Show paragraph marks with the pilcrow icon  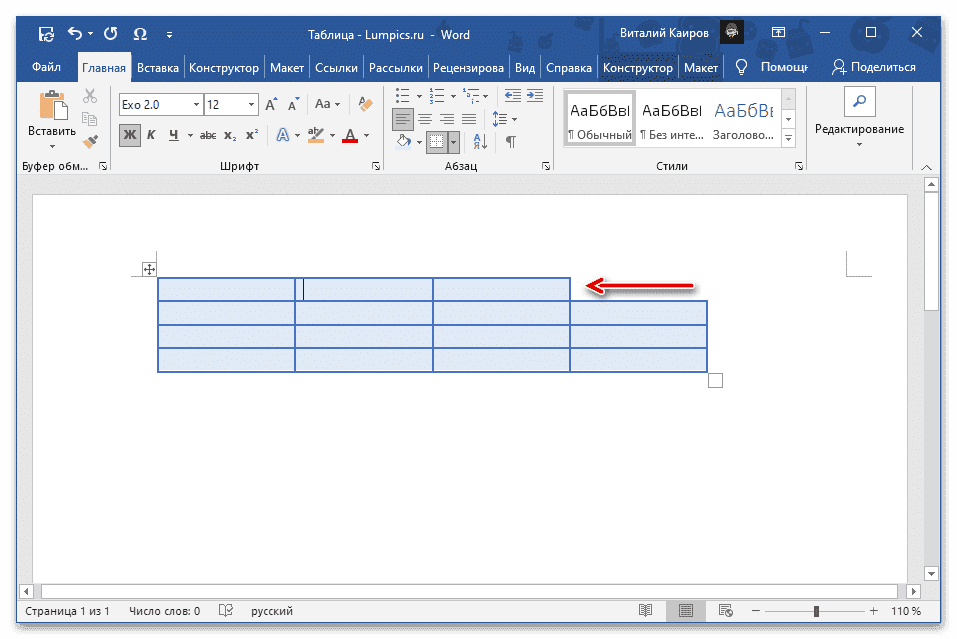[510, 141]
